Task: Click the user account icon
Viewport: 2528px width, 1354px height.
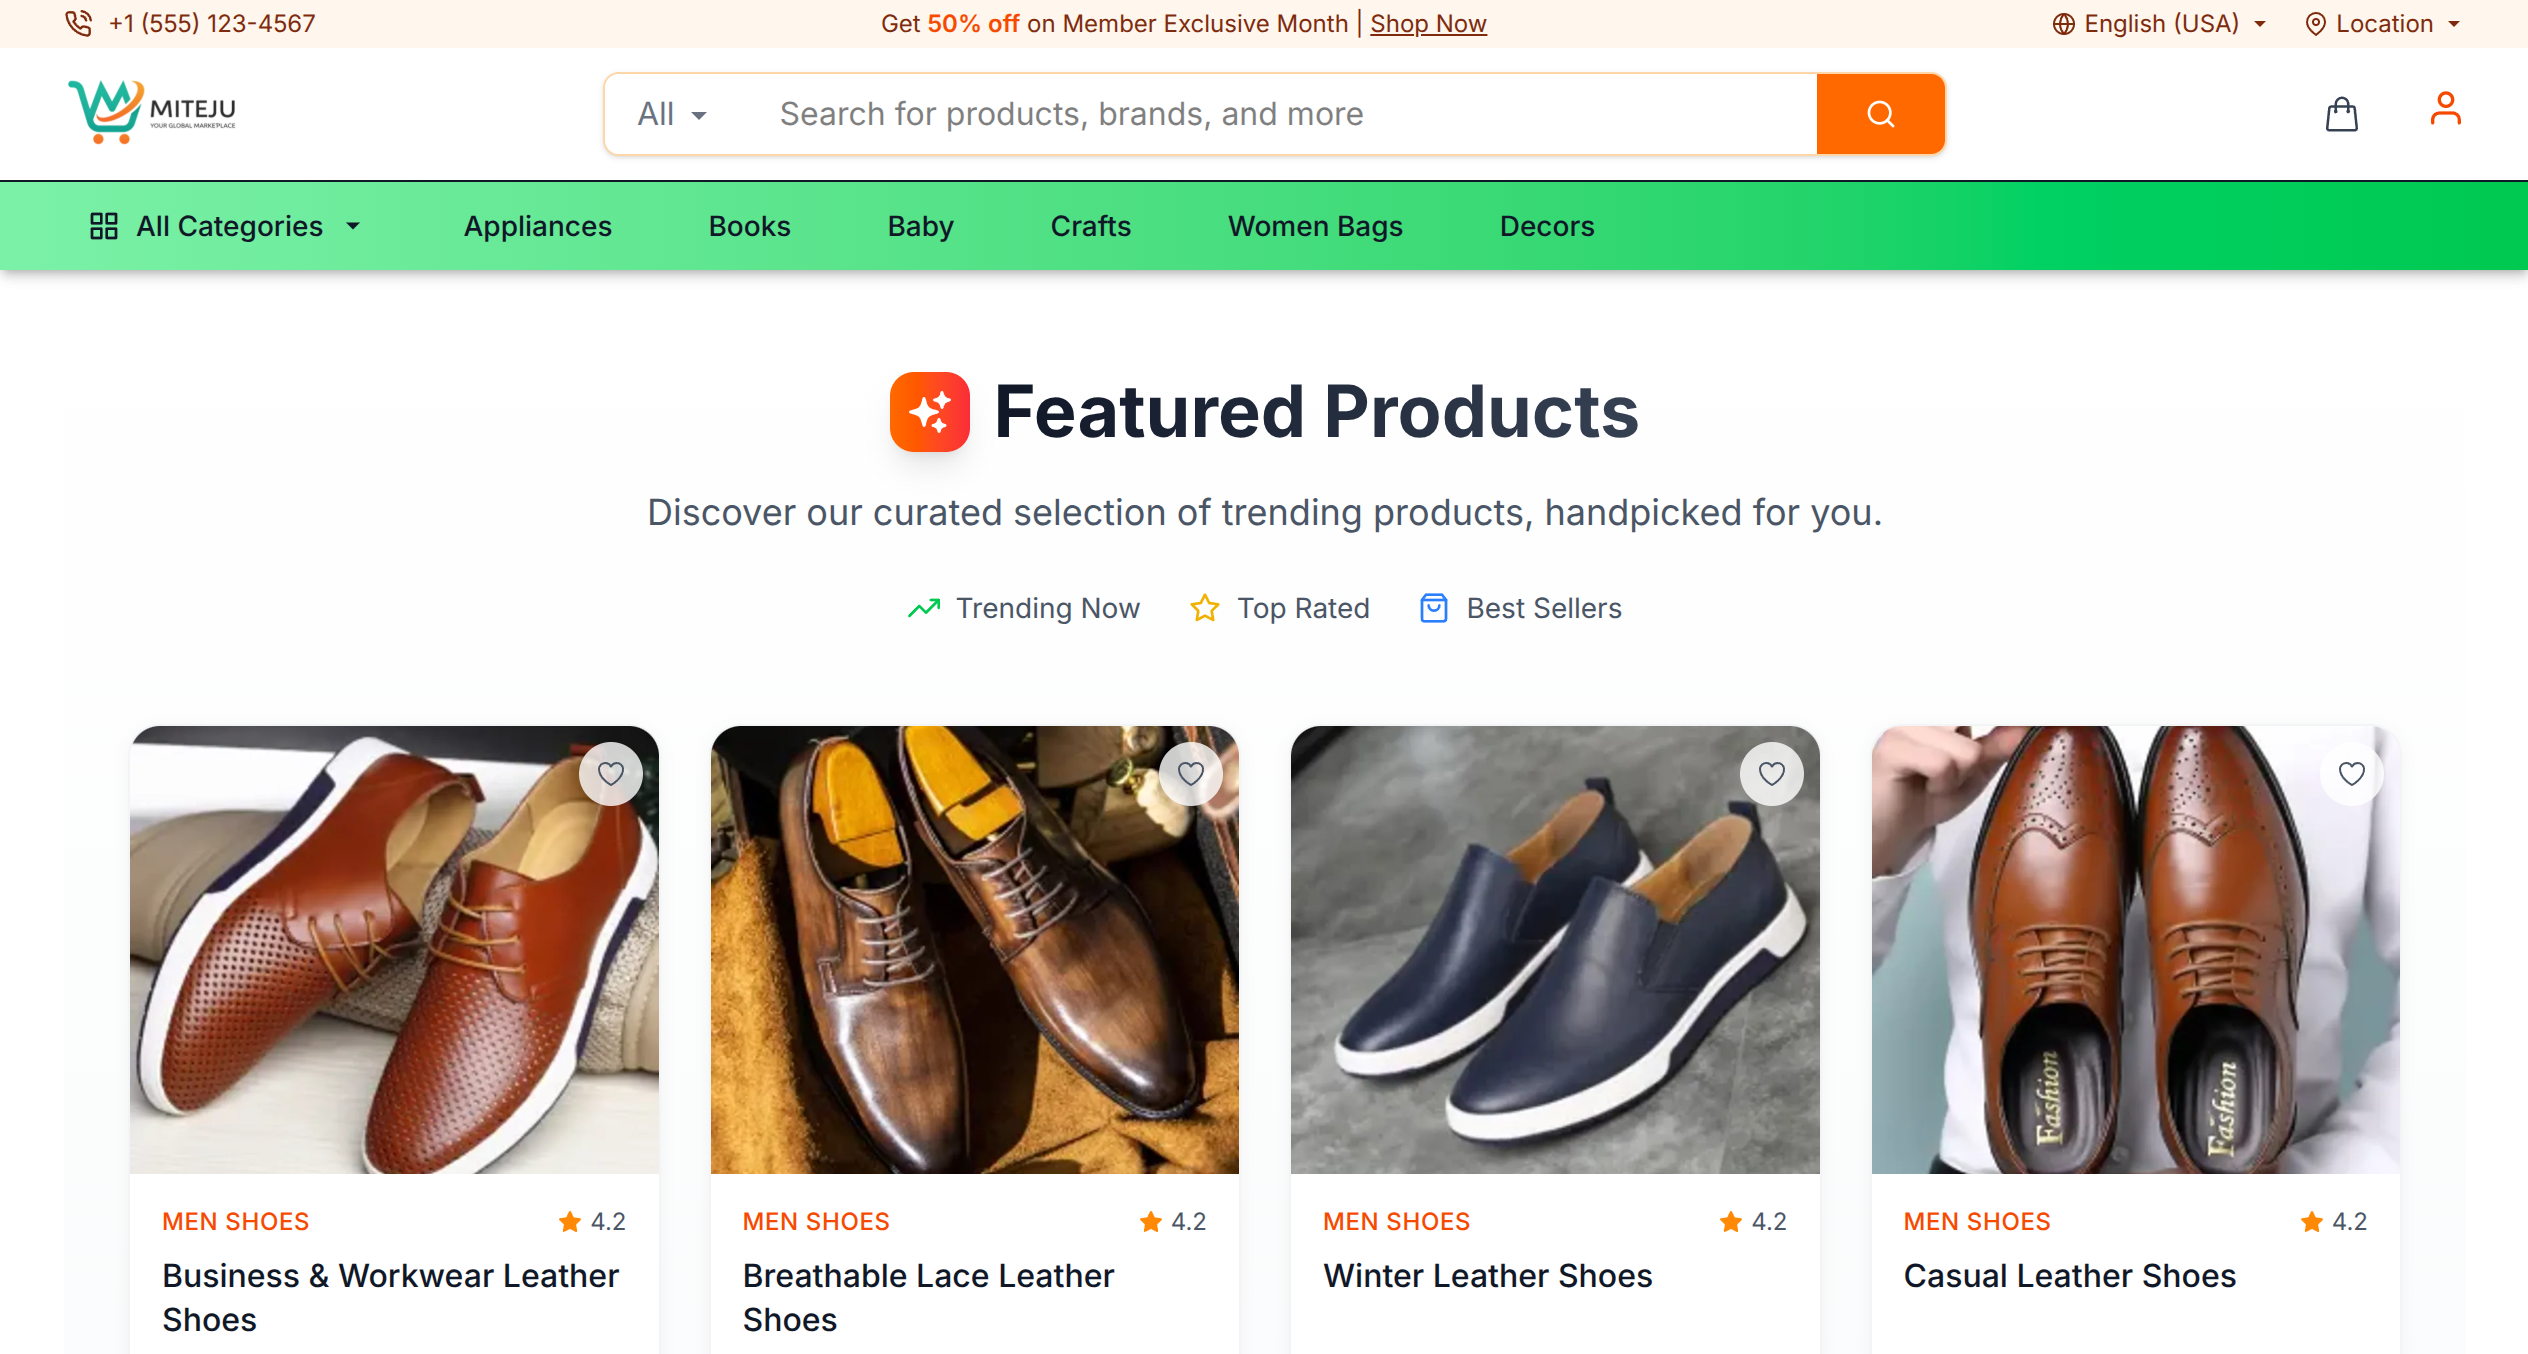Action: click(x=2445, y=108)
